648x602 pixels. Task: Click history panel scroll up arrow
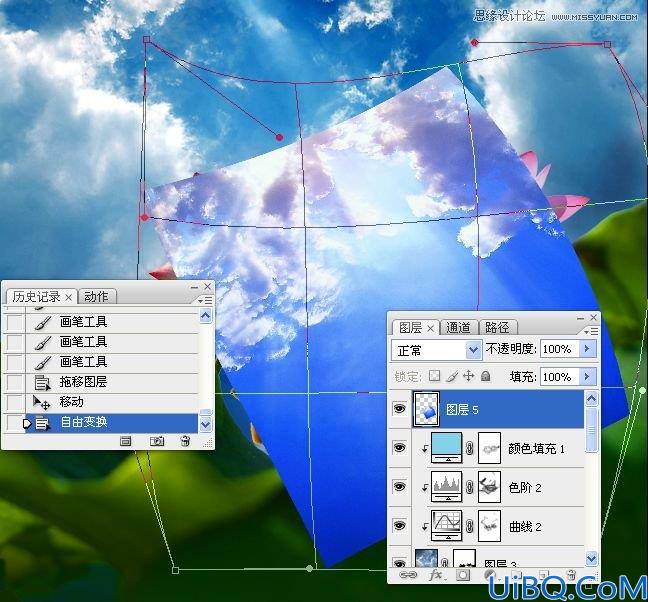pyautogui.click(x=205, y=316)
